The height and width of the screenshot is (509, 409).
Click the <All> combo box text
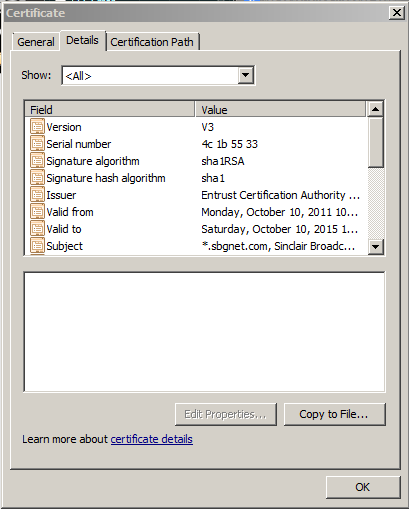(78, 76)
